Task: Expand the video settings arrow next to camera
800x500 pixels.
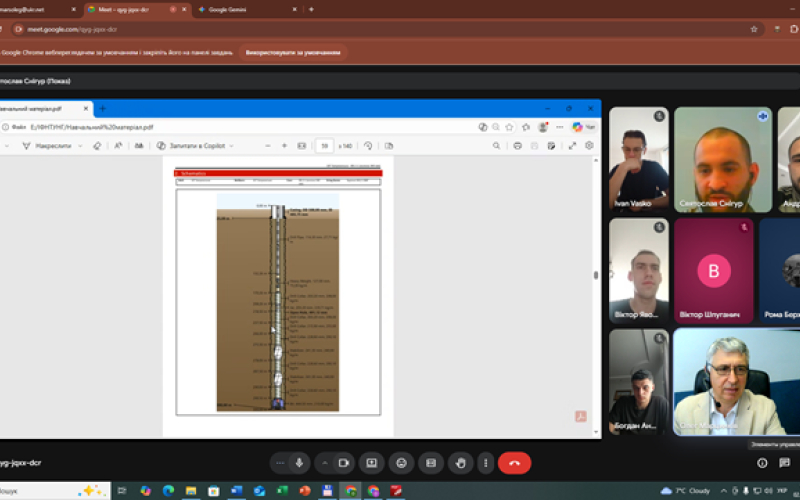Action: tap(324, 463)
